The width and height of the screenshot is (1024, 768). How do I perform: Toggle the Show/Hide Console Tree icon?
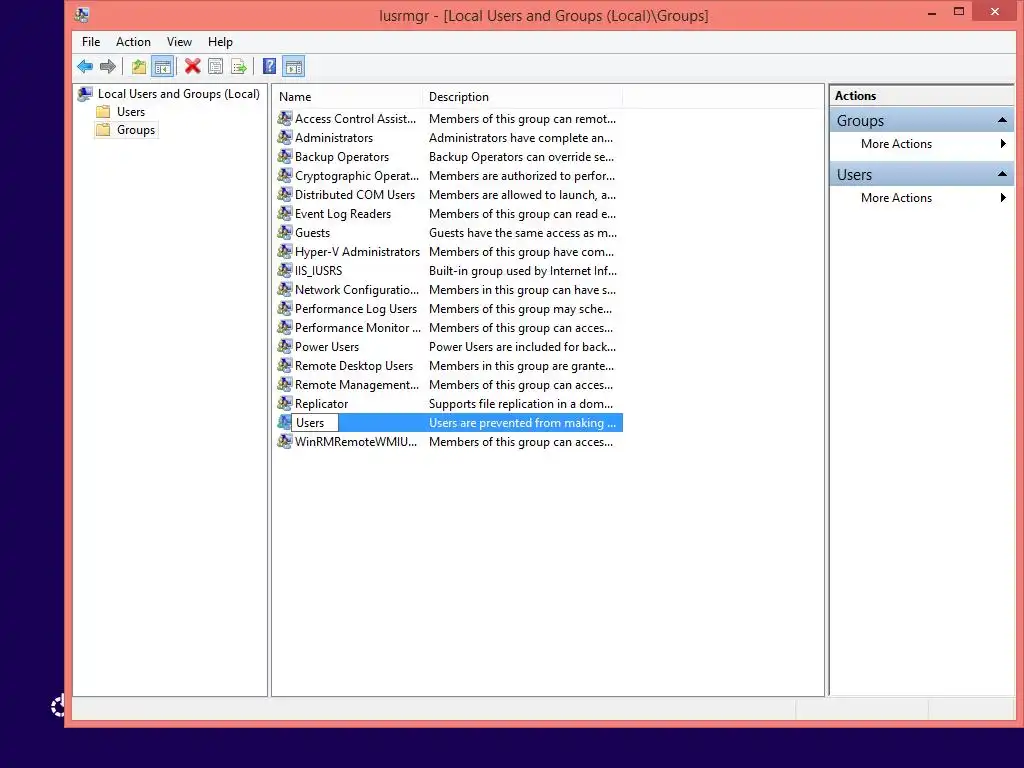tap(162, 66)
